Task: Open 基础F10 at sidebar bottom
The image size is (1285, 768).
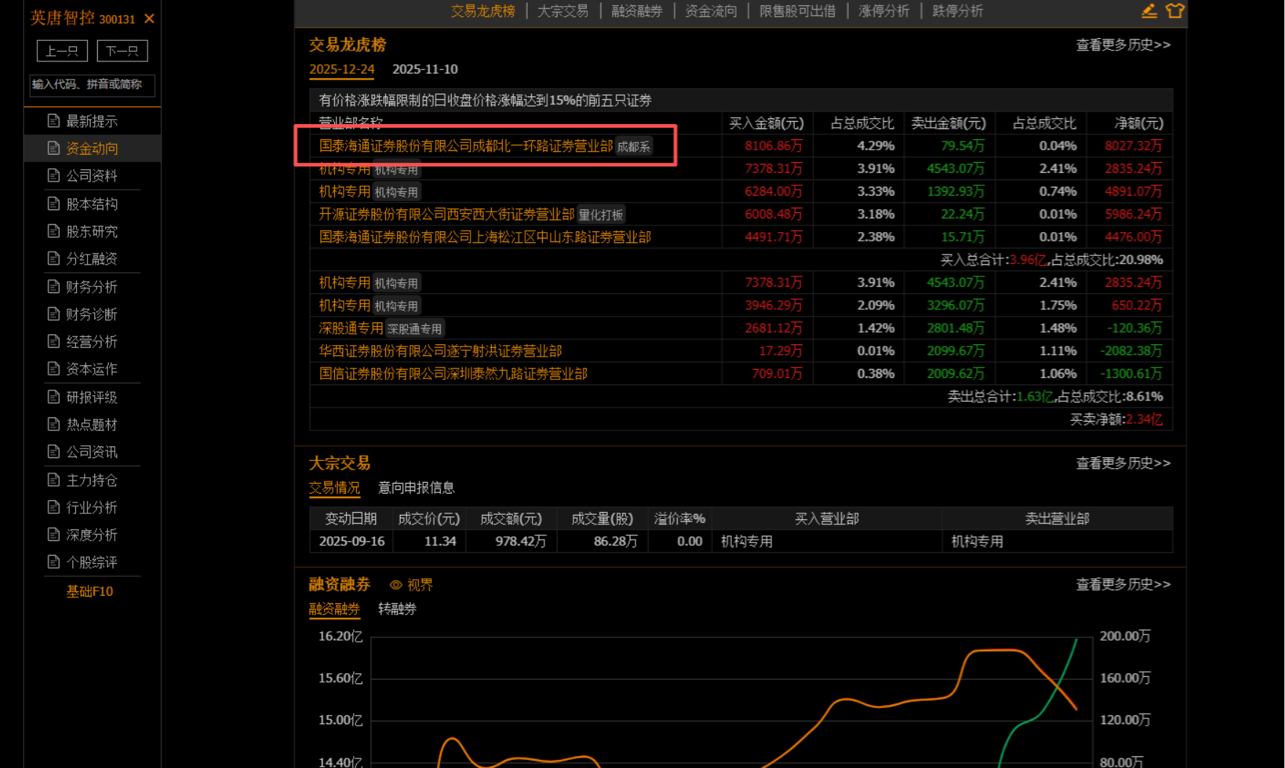Action: click(90, 591)
